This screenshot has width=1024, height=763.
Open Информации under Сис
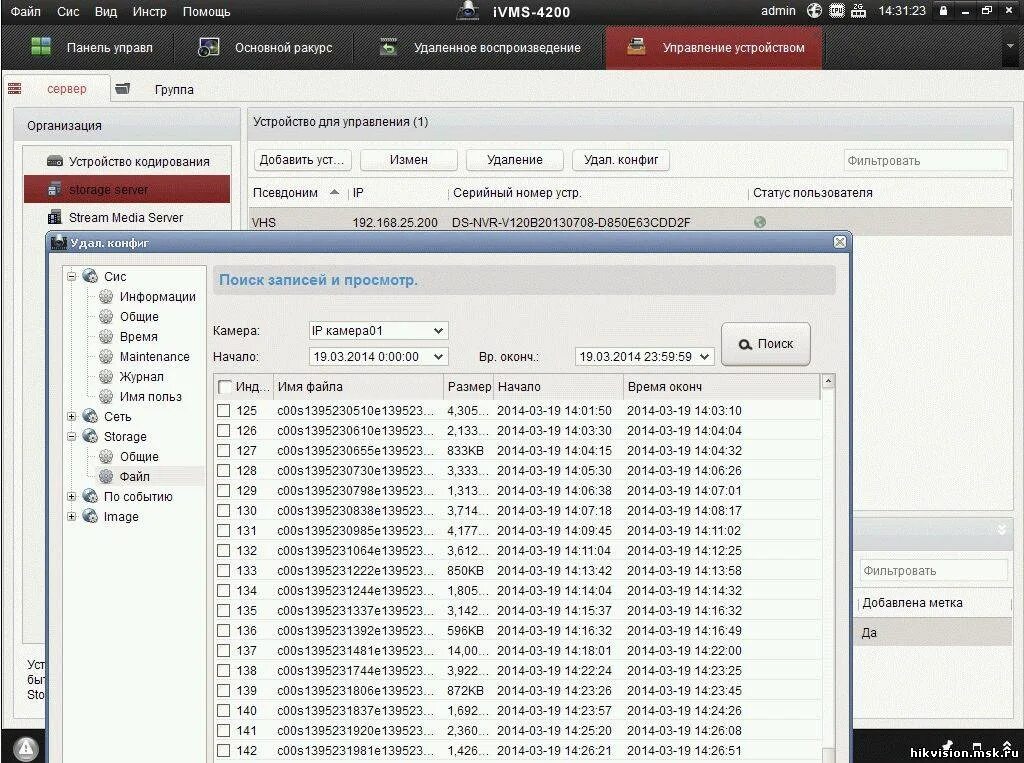[157, 297]
